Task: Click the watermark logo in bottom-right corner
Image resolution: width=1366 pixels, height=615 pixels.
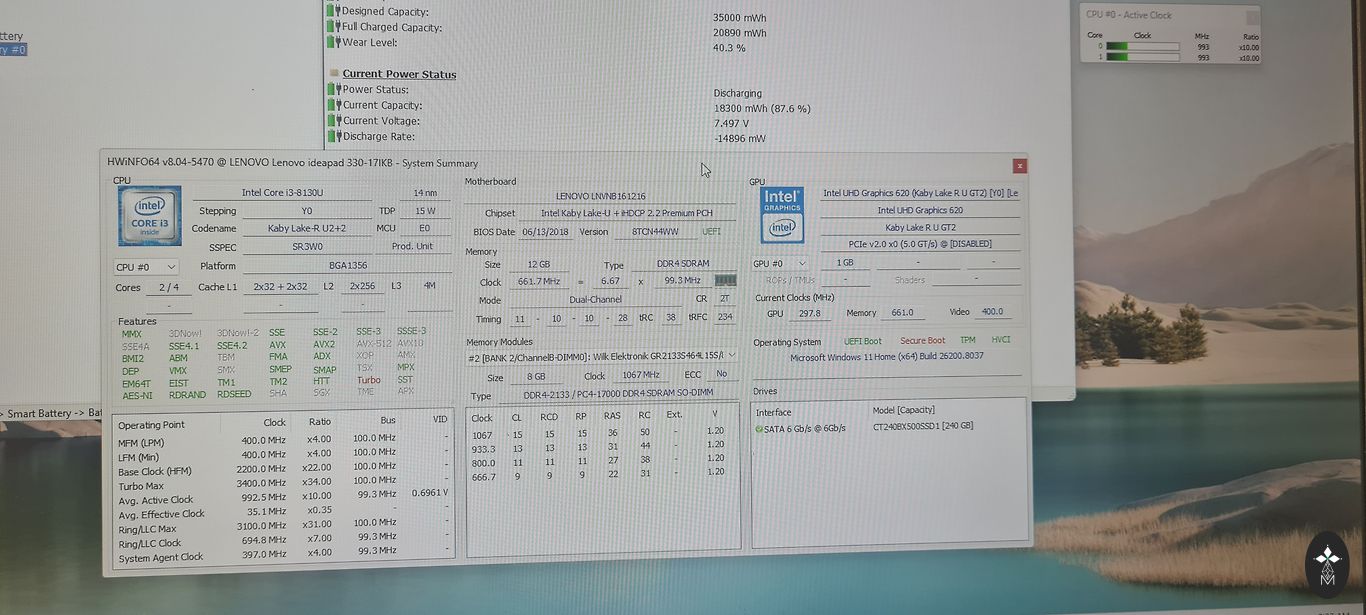Action: pyautogui.click(x=1327, y=563)
